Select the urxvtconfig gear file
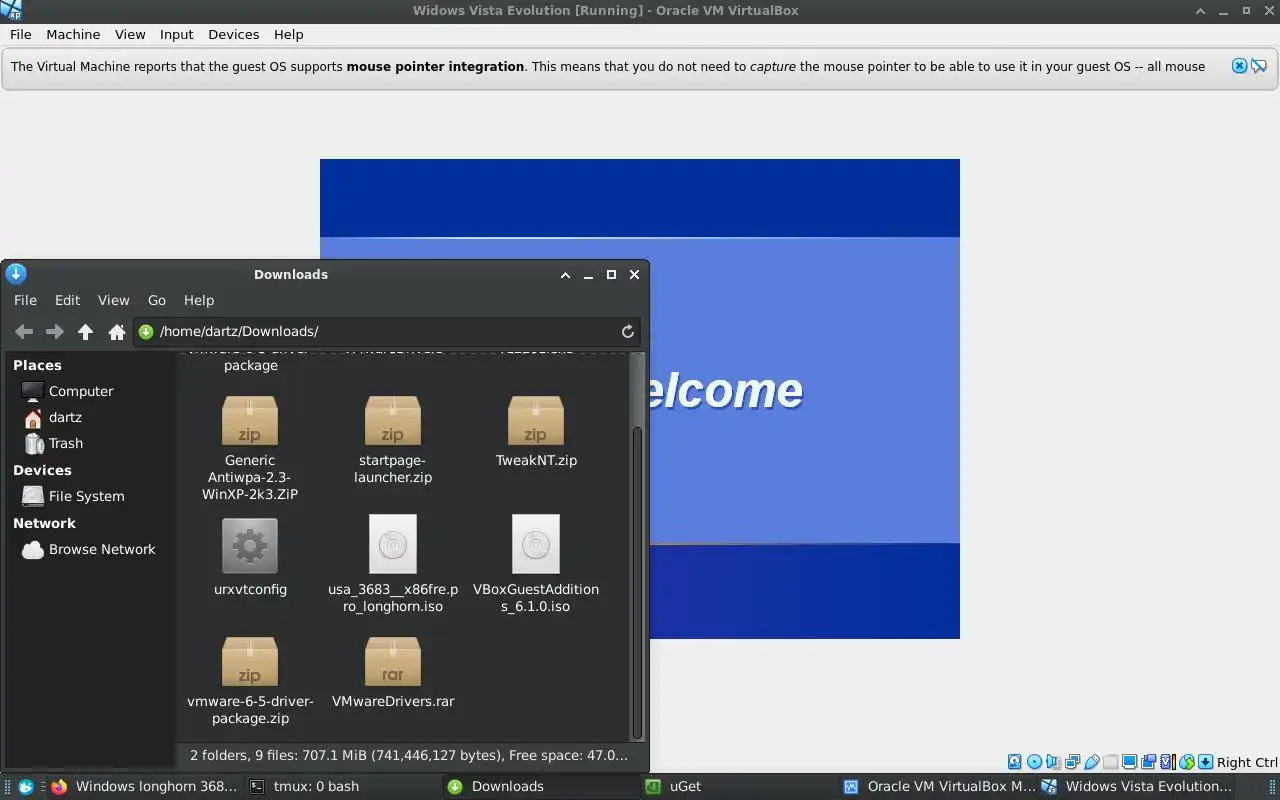 250,557
